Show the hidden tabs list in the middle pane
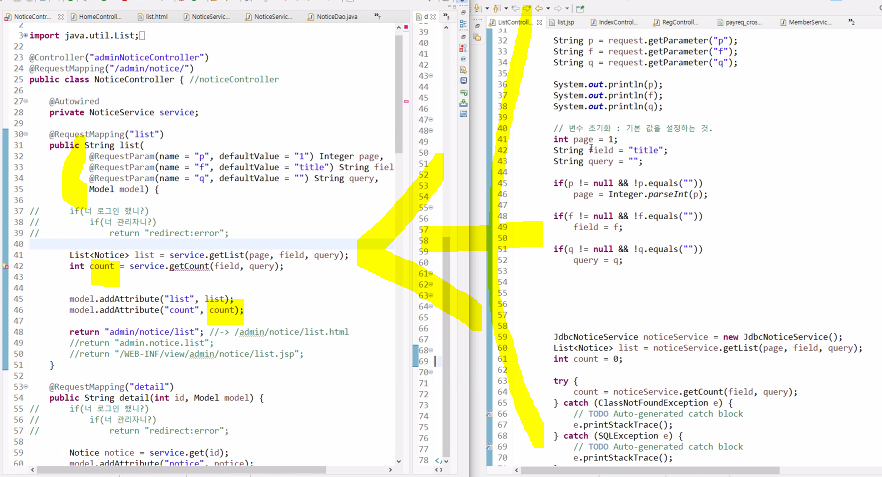882x477 pixels. (x=446, y=16)
